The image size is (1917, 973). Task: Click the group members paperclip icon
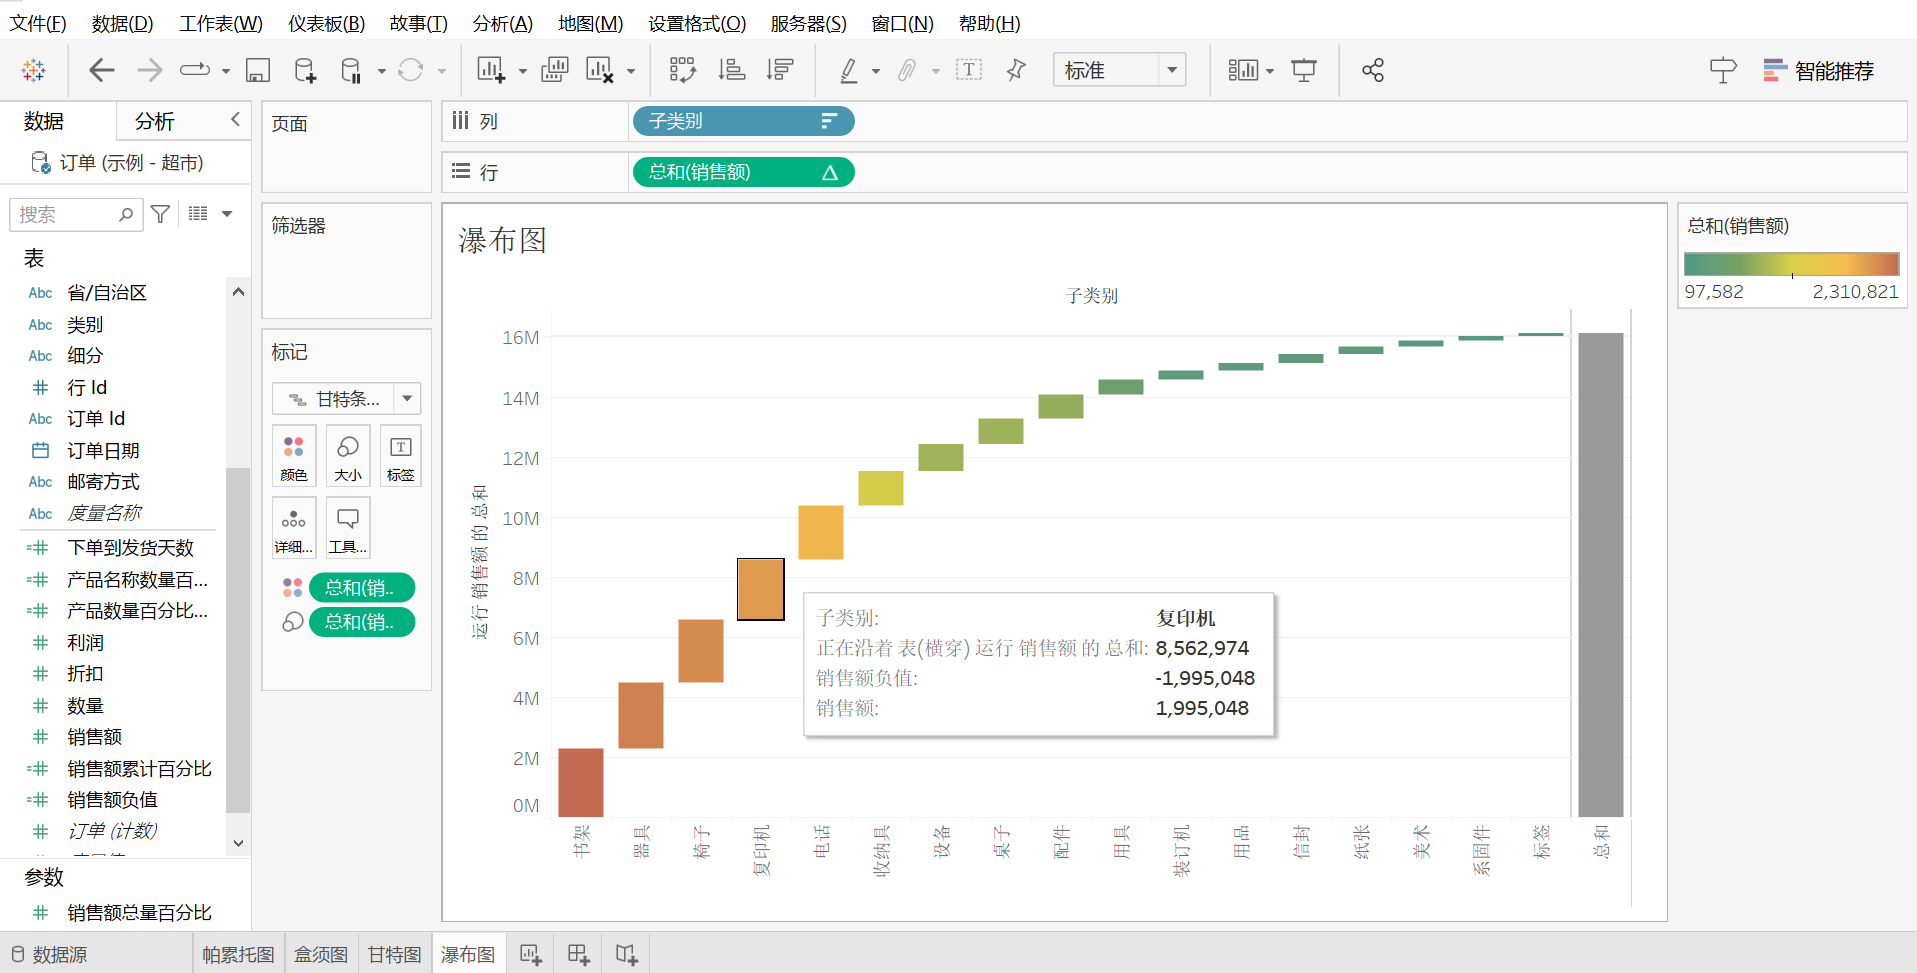(907, 70)
